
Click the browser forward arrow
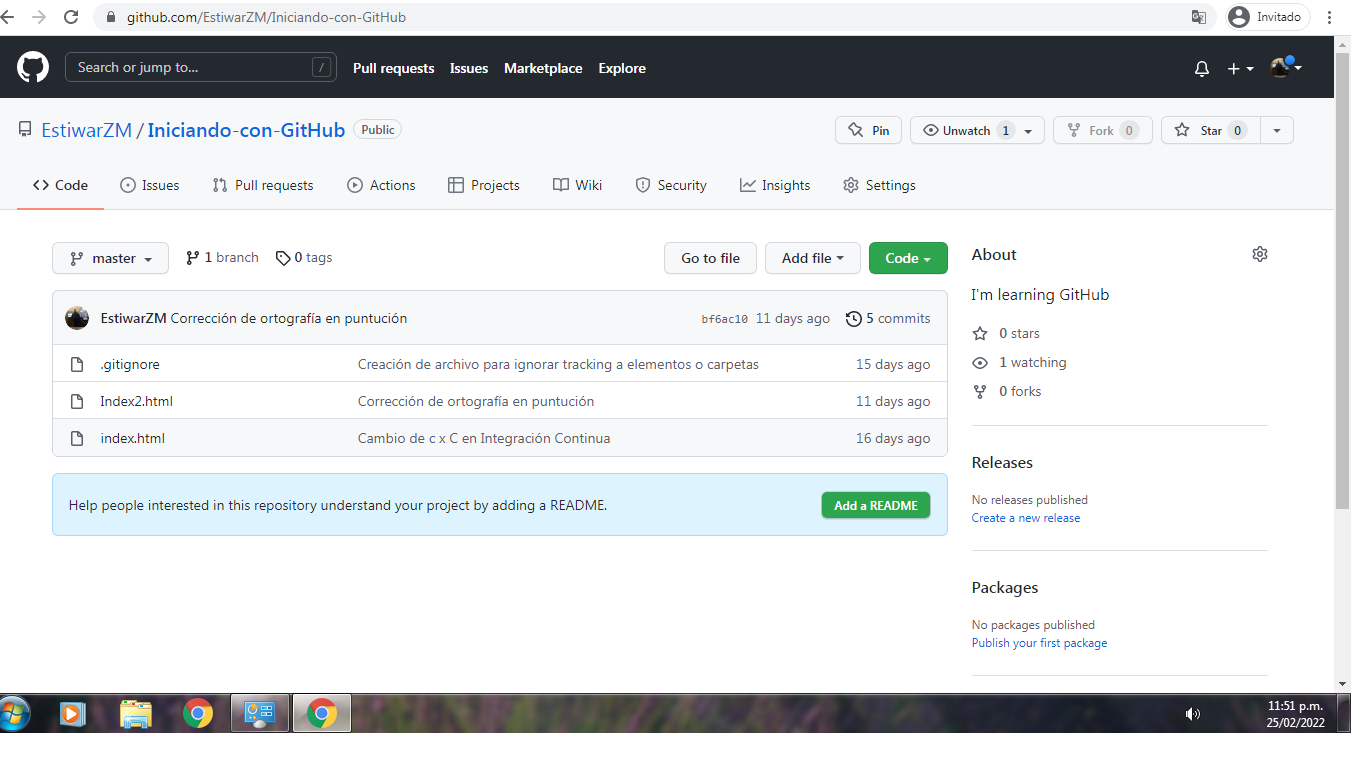[x=39, y=17]
